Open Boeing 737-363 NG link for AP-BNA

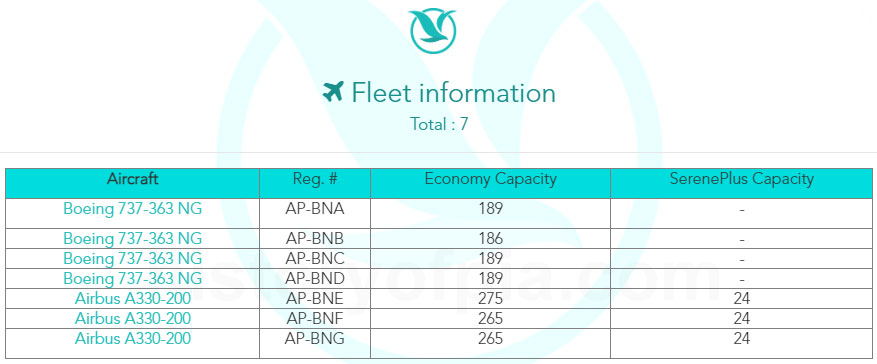click(x=133, y=209)
